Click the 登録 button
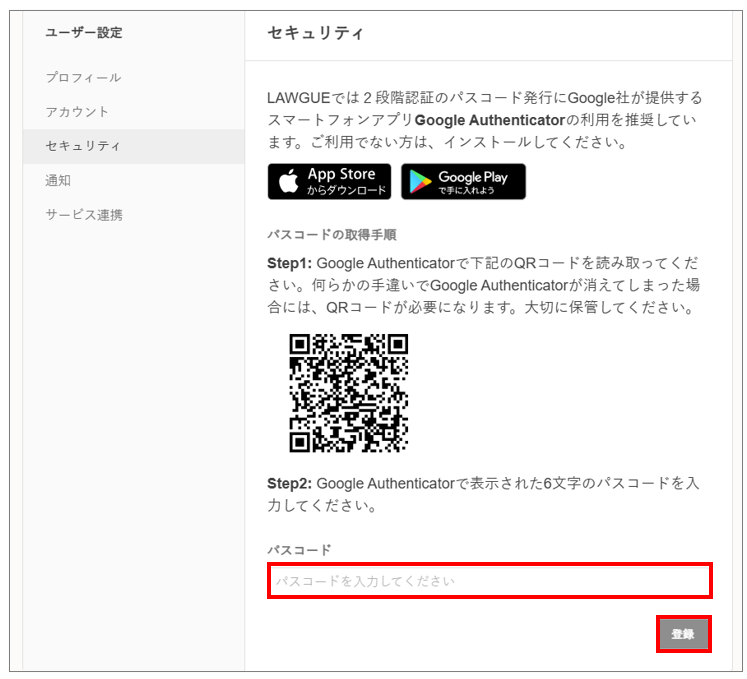 click(684, 634)
